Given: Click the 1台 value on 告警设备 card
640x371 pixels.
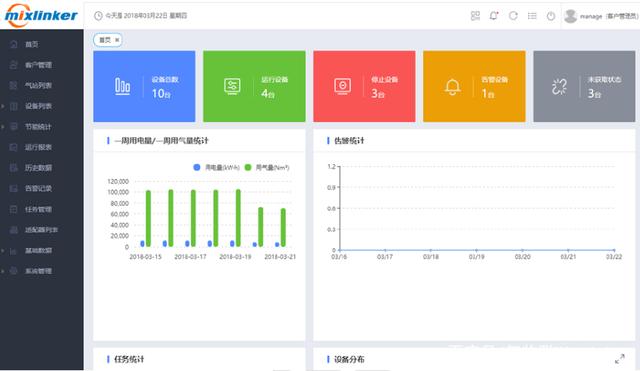Looking at the screenshot, I should pyautogui.click(x=488, y=93).
